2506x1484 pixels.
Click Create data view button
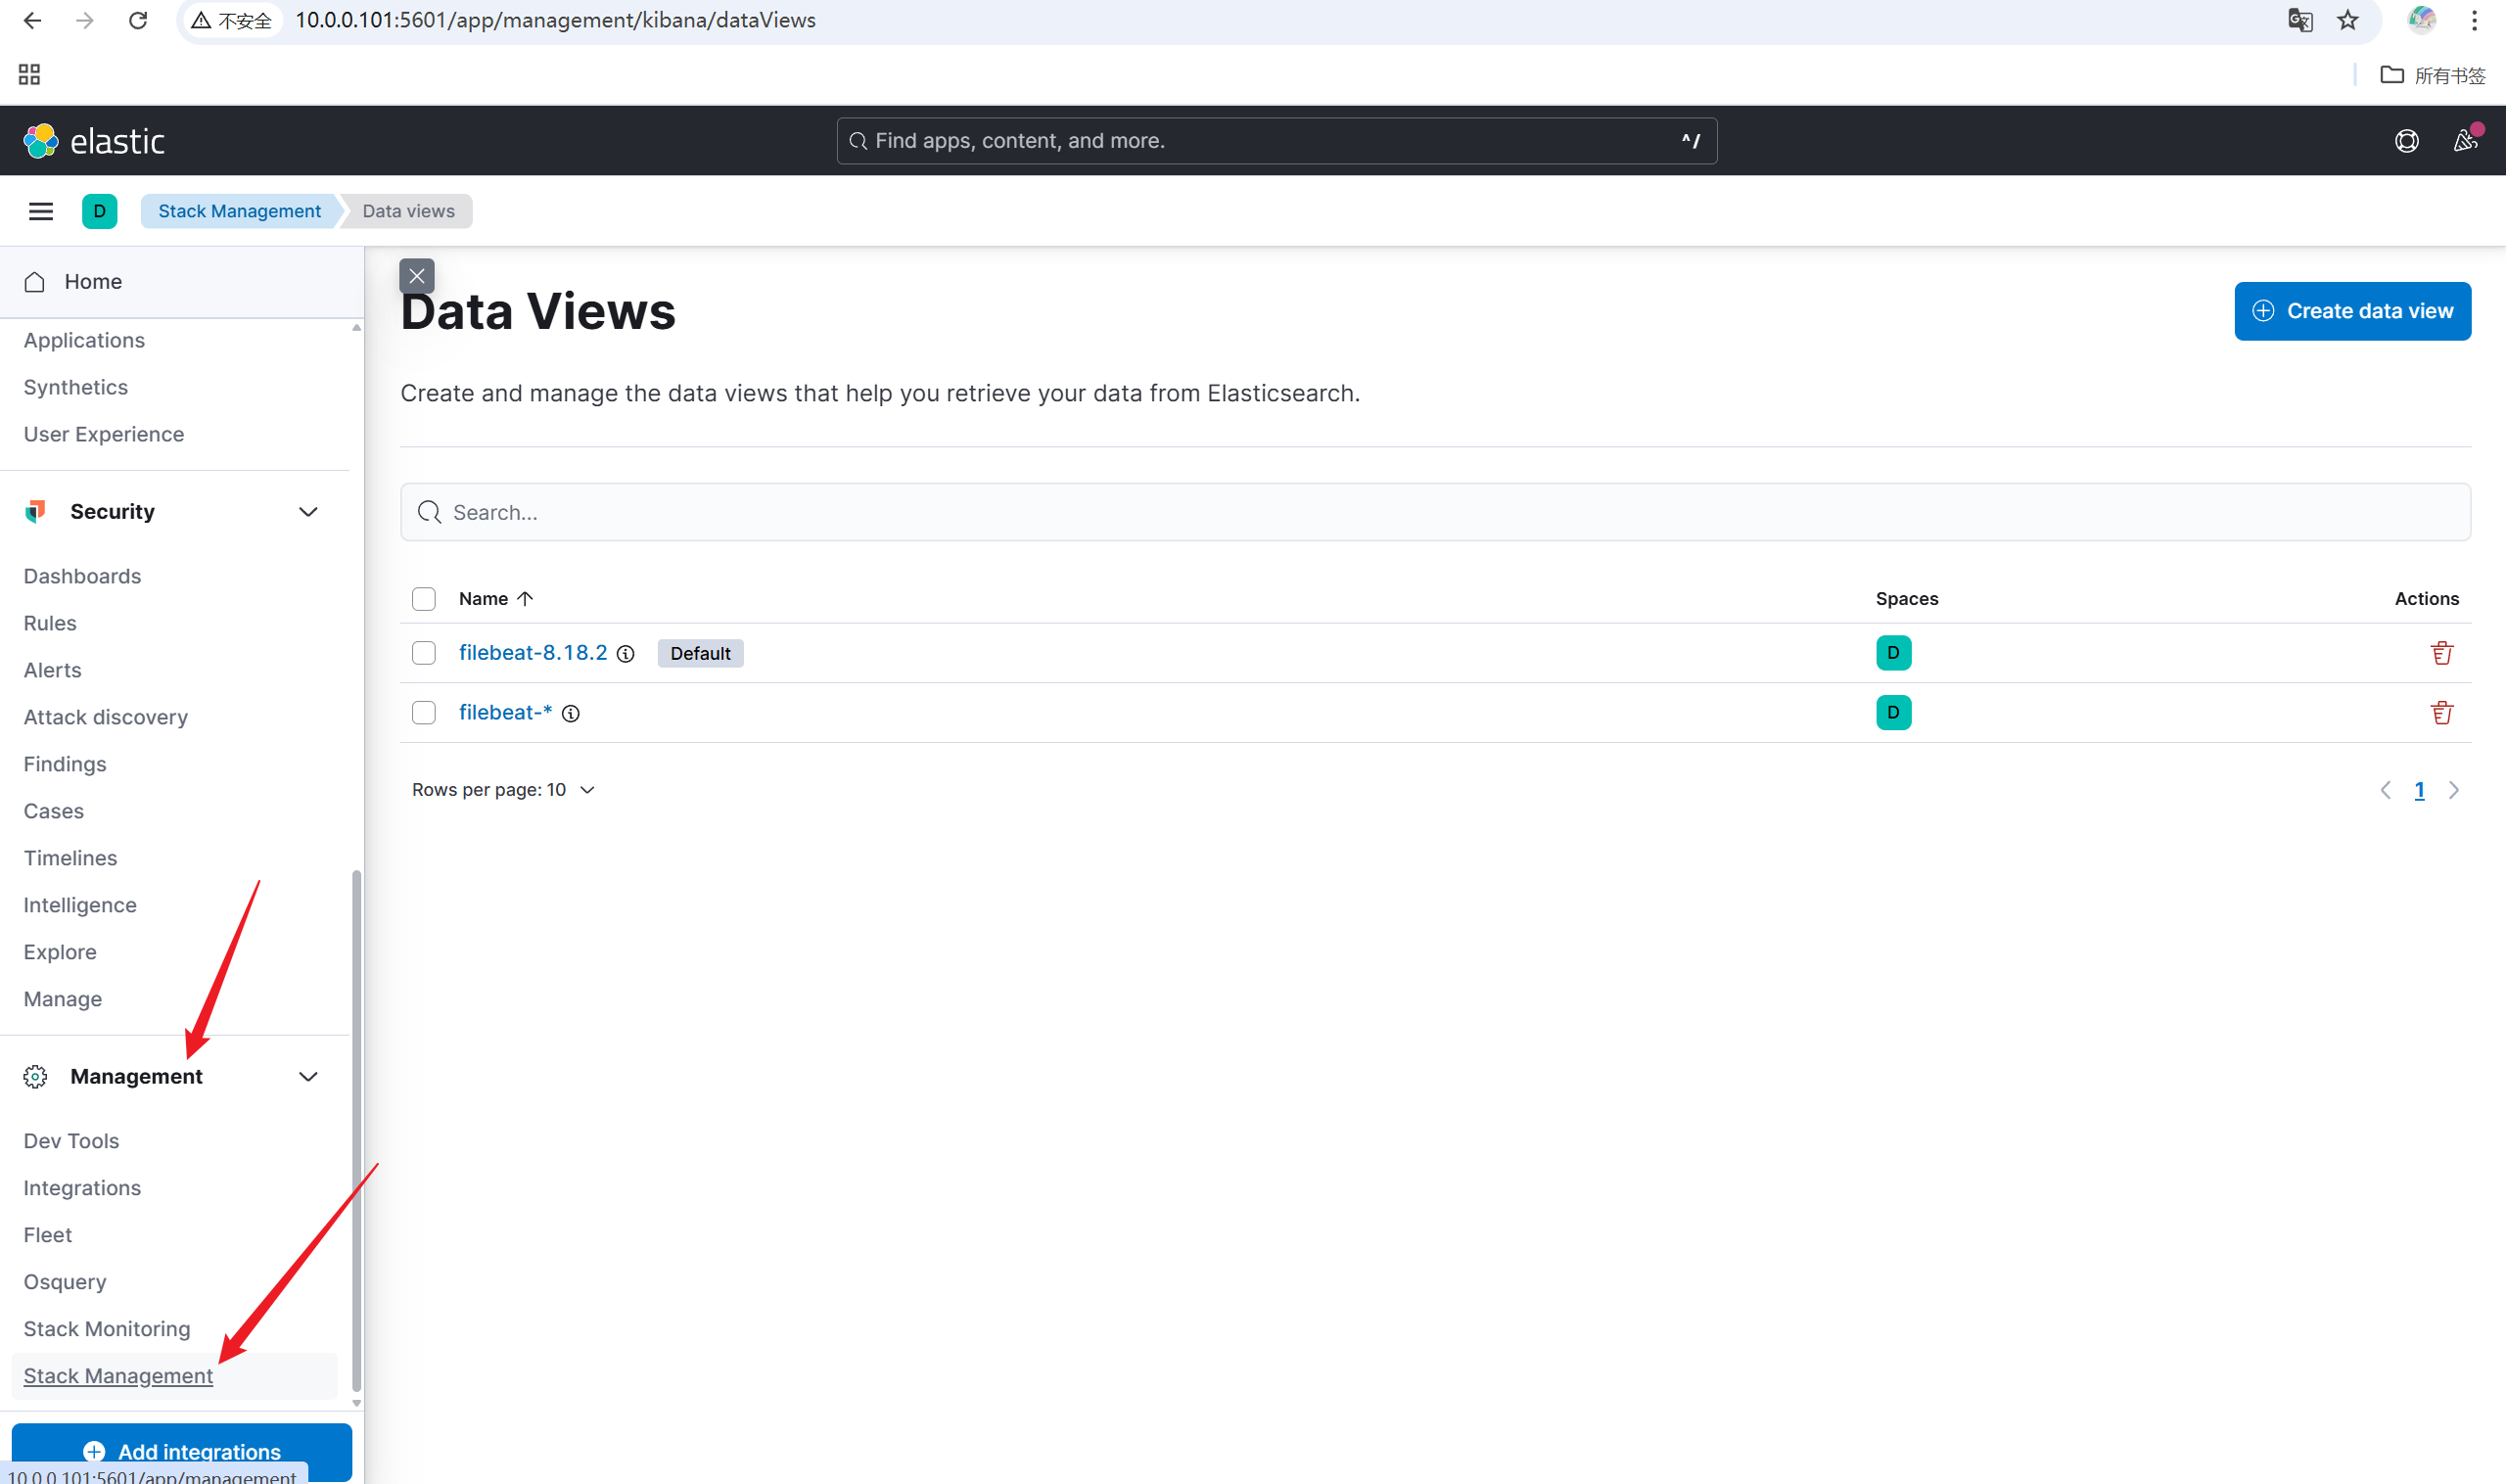[2352, 311]
